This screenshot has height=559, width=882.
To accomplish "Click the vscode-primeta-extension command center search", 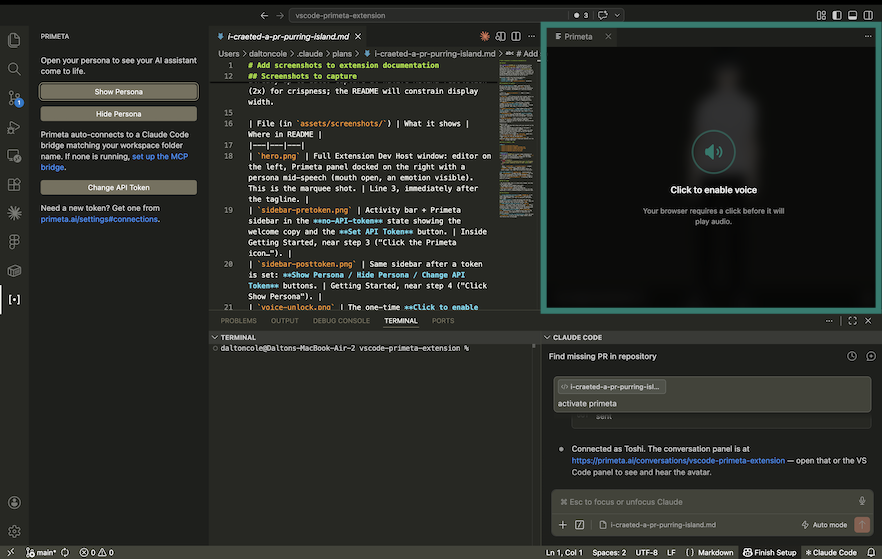I will pos(429,15).
